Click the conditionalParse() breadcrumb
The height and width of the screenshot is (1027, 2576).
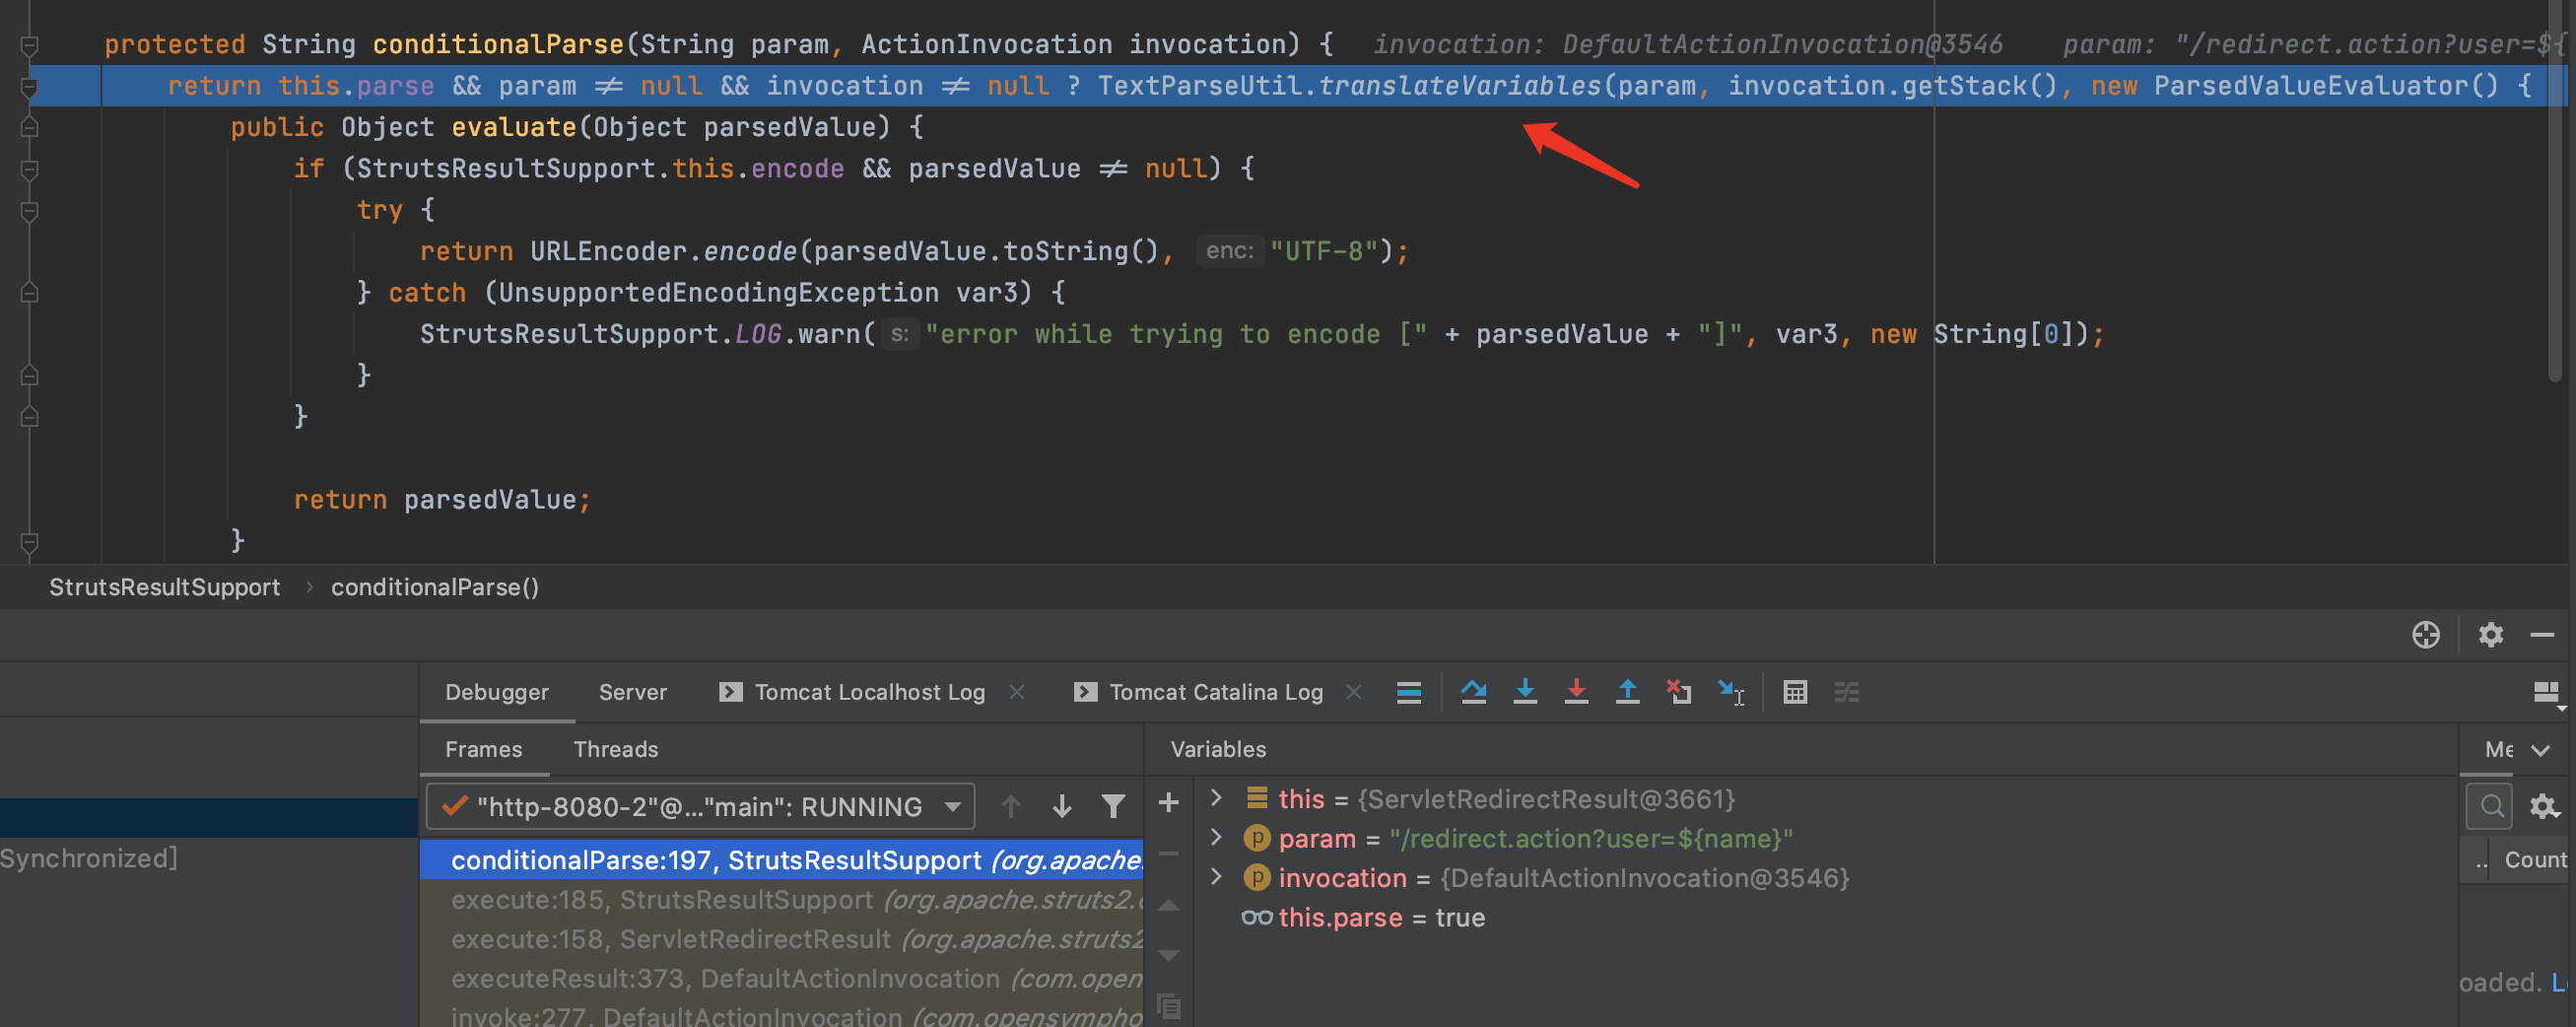[435, 587]
